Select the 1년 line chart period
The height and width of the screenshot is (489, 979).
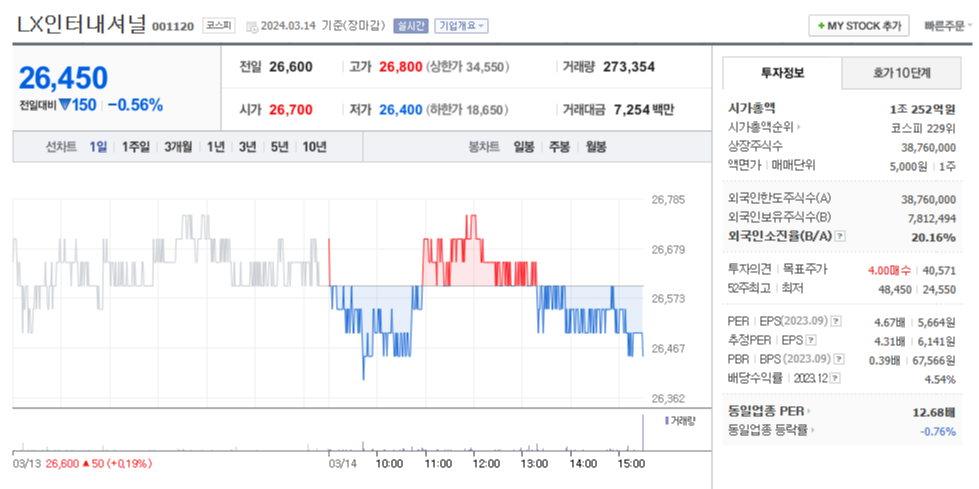coord(215,147)
